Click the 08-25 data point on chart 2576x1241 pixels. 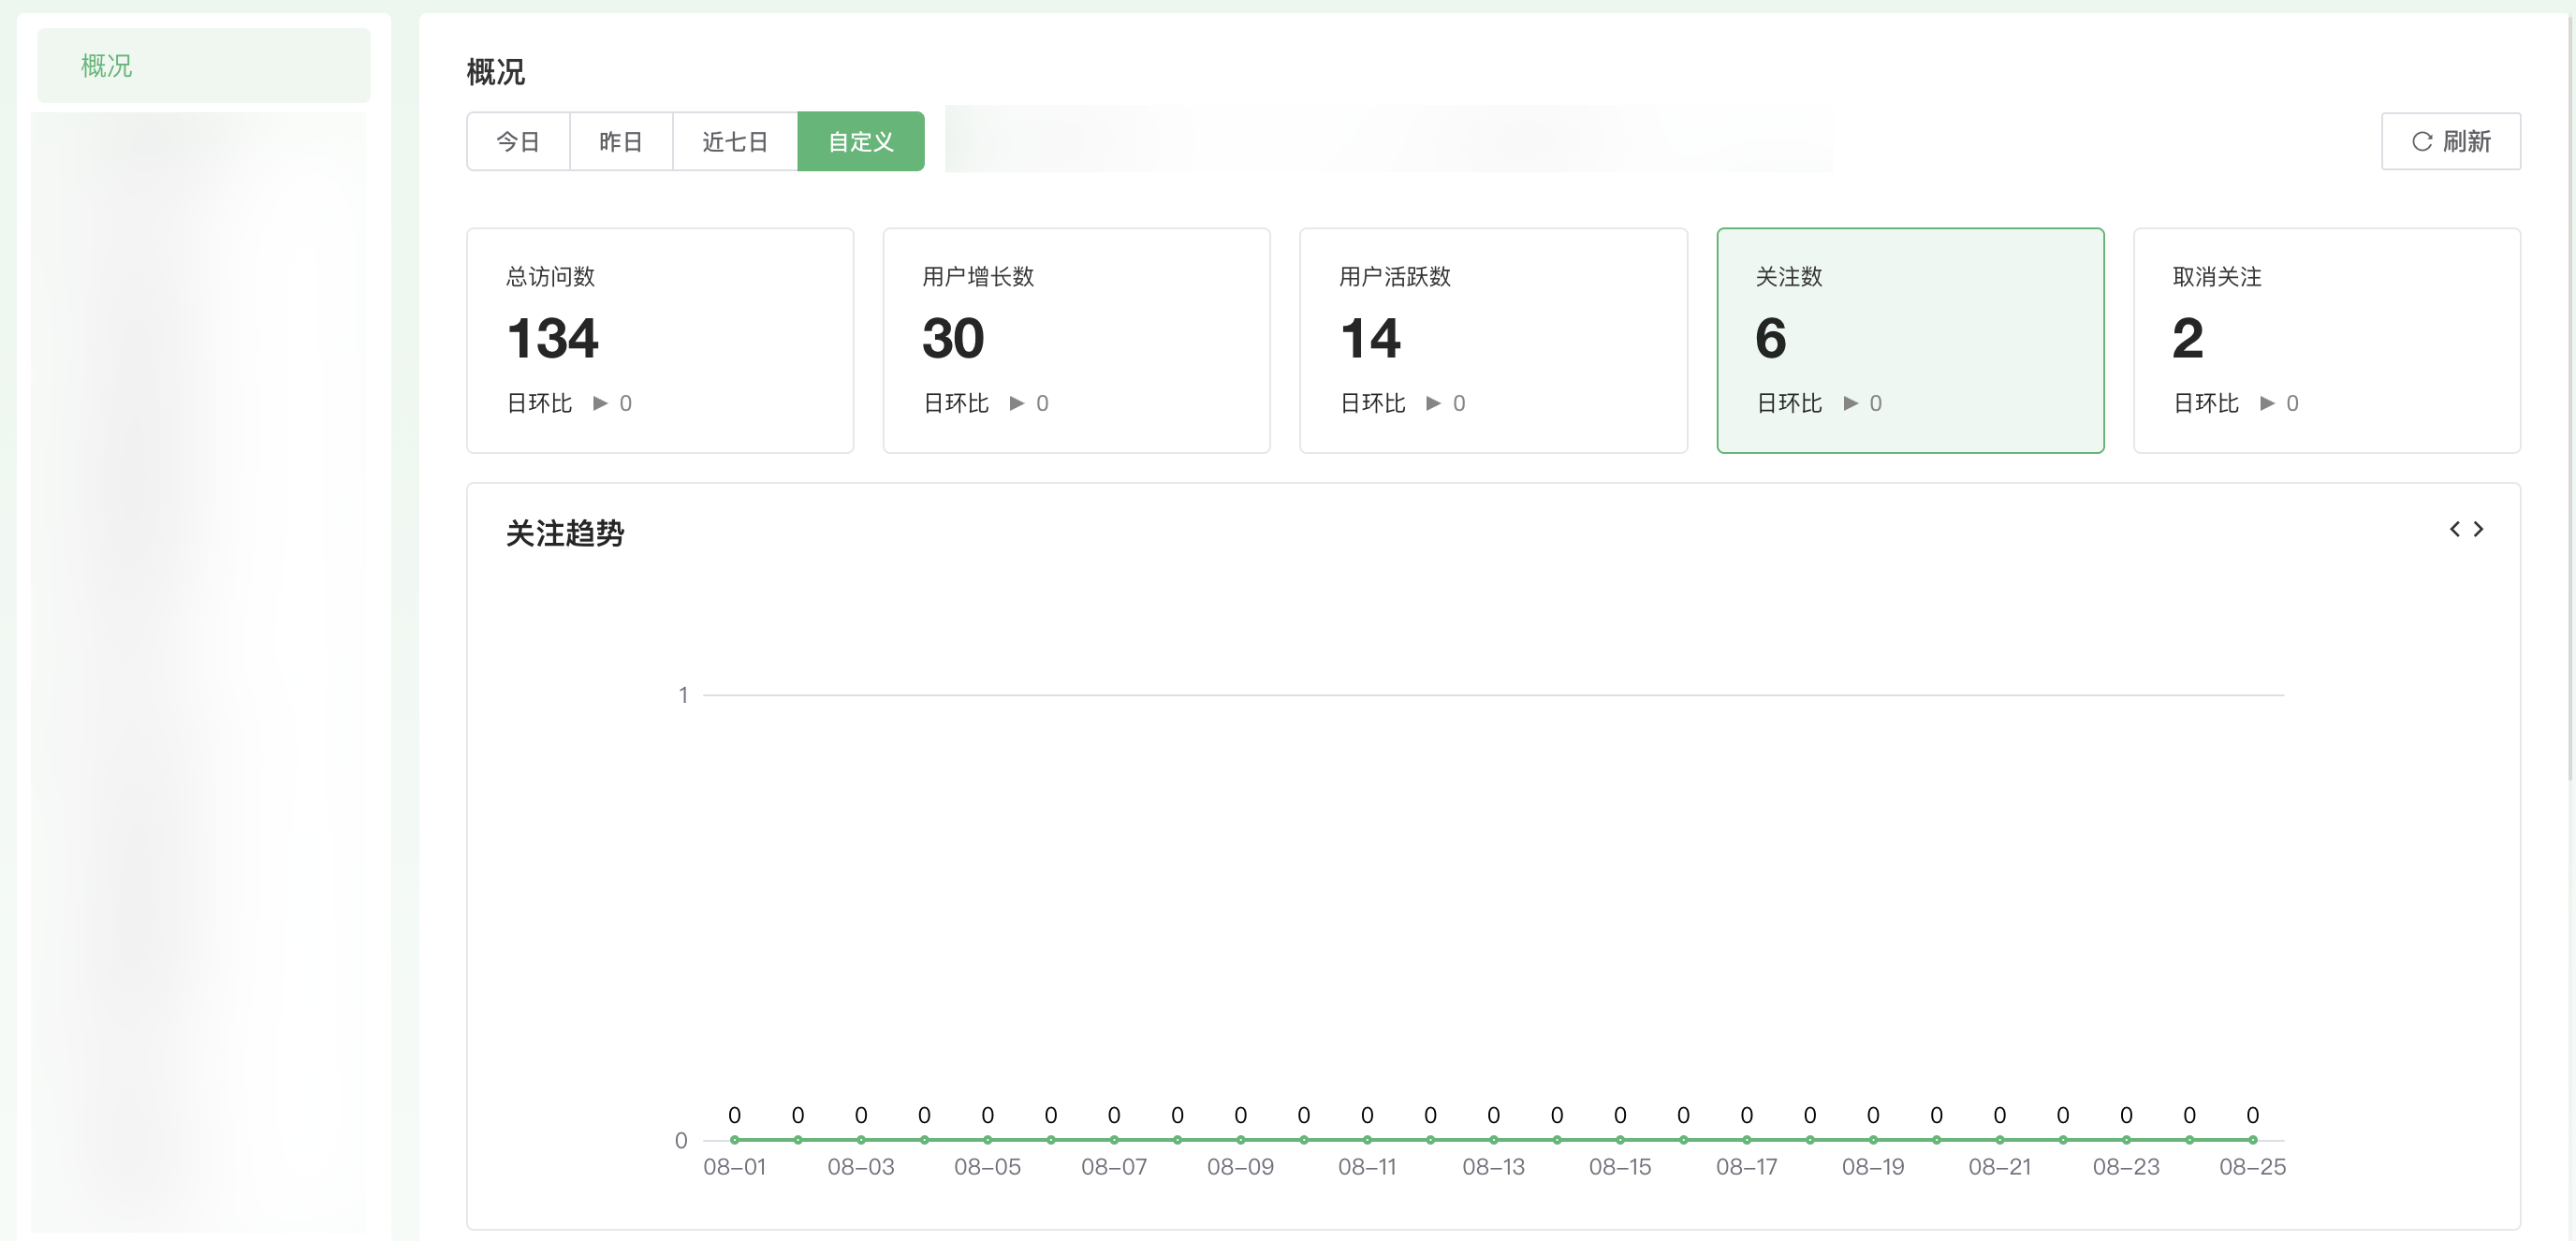pos(2253,1140)
